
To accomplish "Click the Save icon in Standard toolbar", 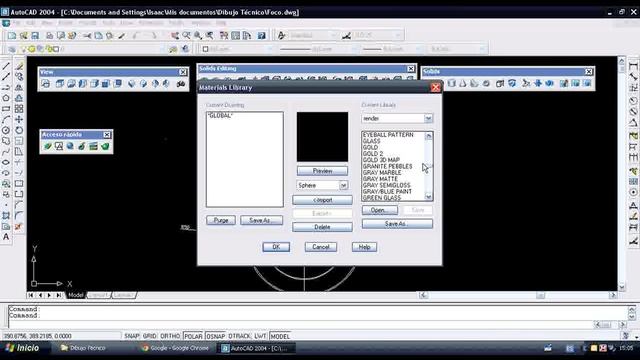I will click(x=35, y=36).
